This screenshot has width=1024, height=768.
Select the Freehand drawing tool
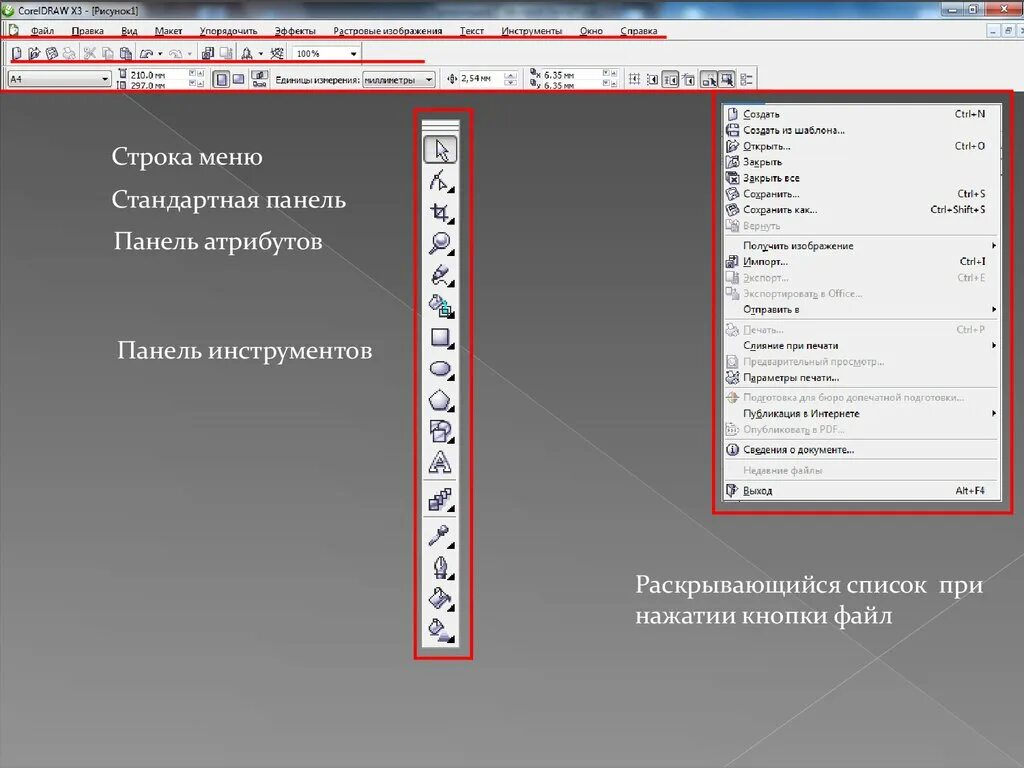(x=441, y=275)
